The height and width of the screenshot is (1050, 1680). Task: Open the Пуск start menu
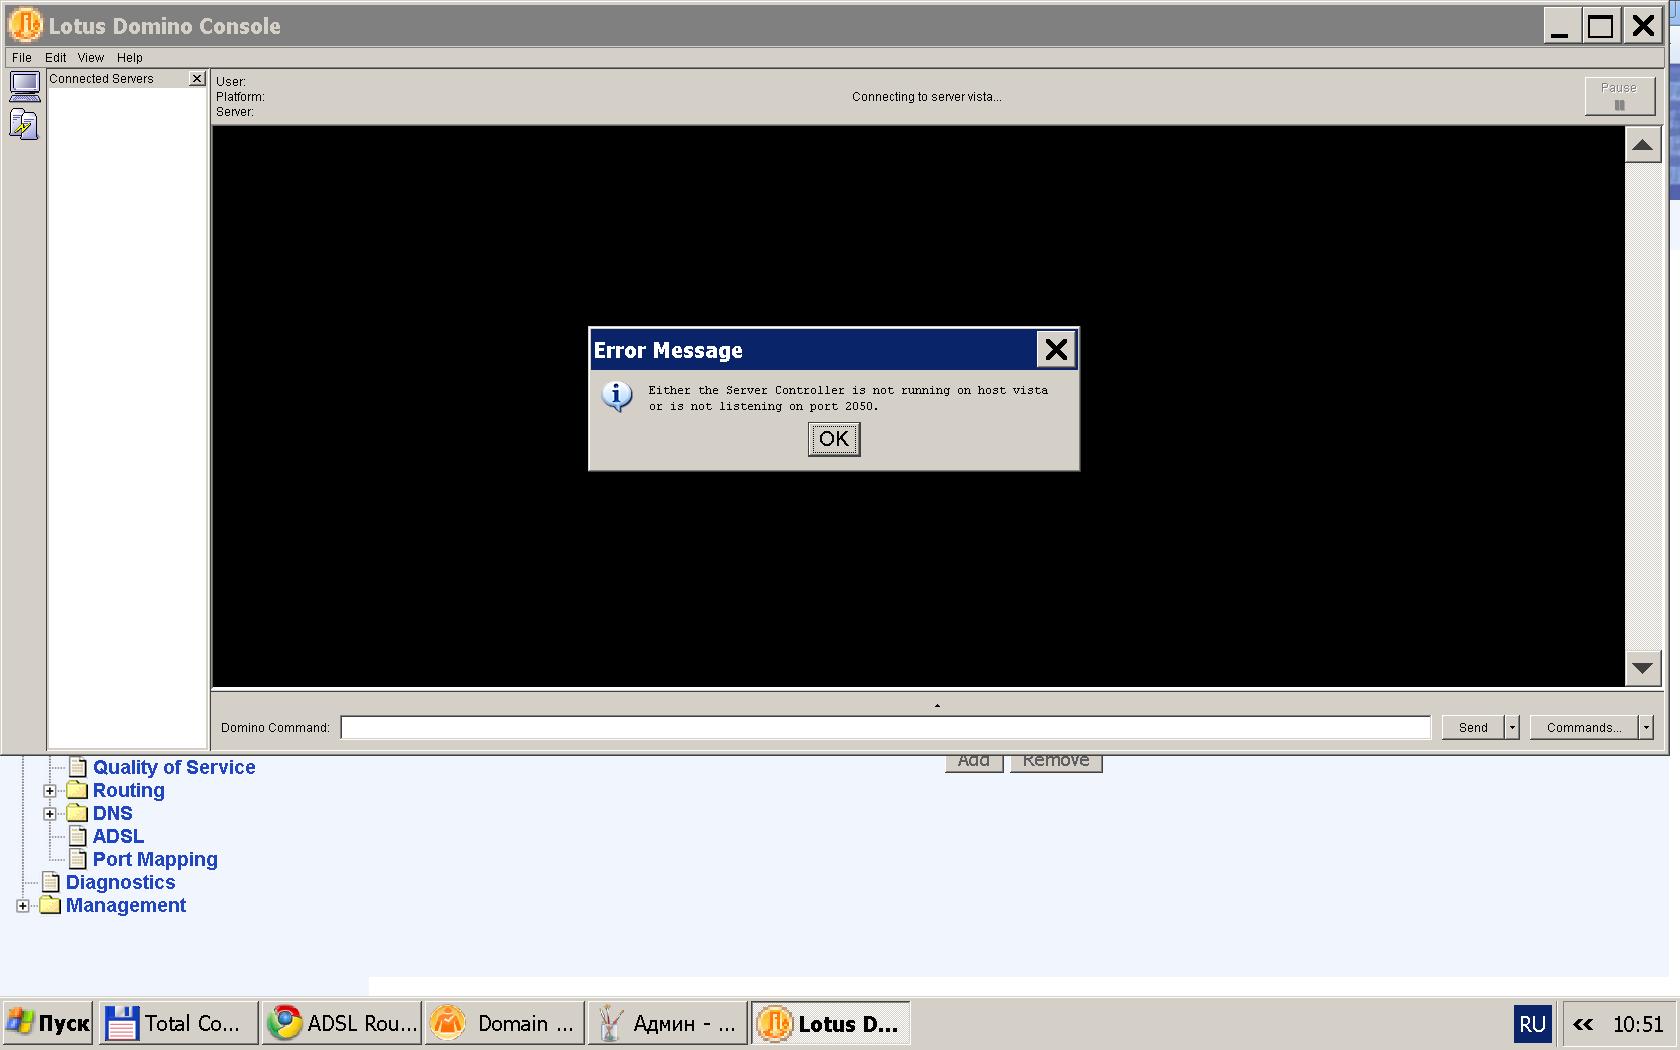(47, 1023)
